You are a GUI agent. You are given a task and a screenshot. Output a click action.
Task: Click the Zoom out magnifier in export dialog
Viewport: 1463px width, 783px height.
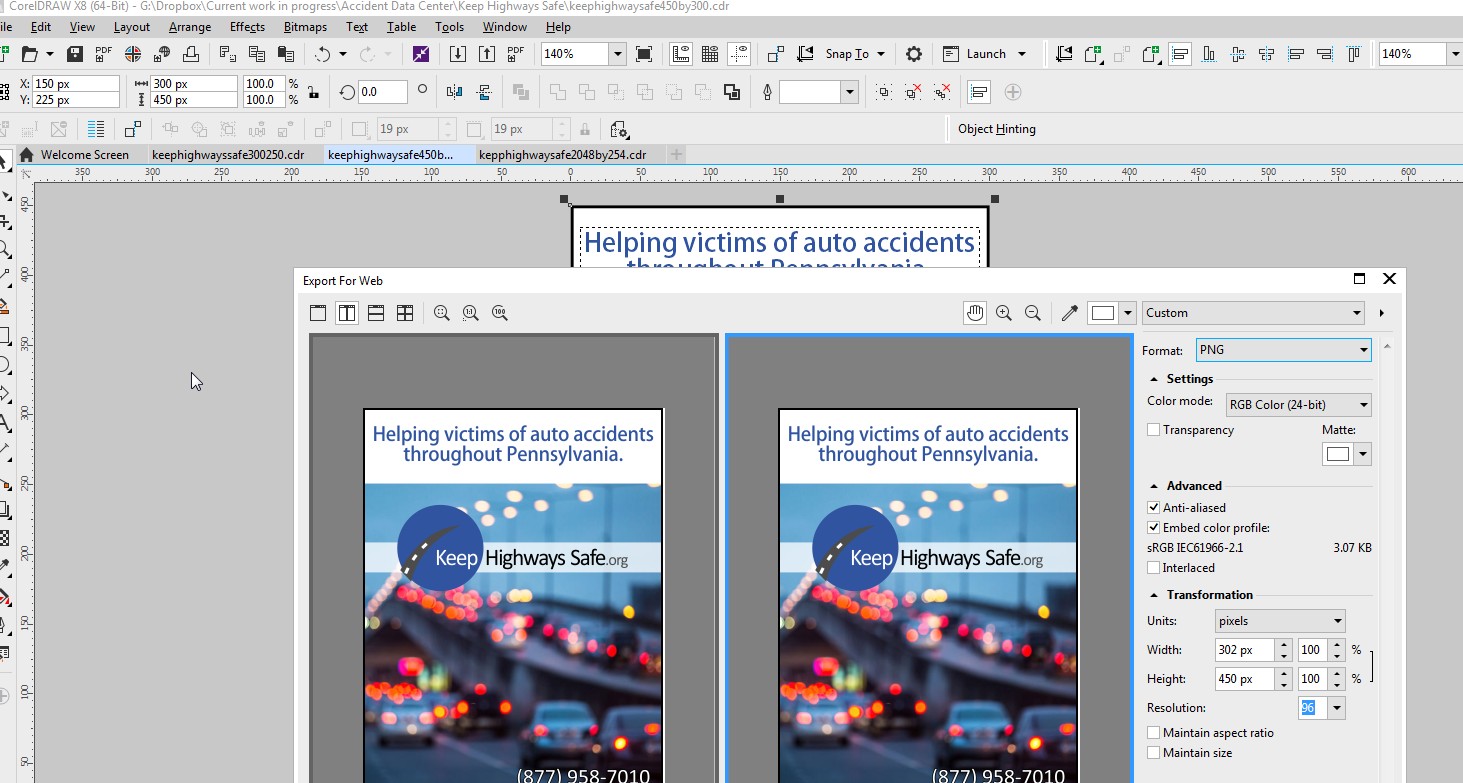(x=1033, y=313)
